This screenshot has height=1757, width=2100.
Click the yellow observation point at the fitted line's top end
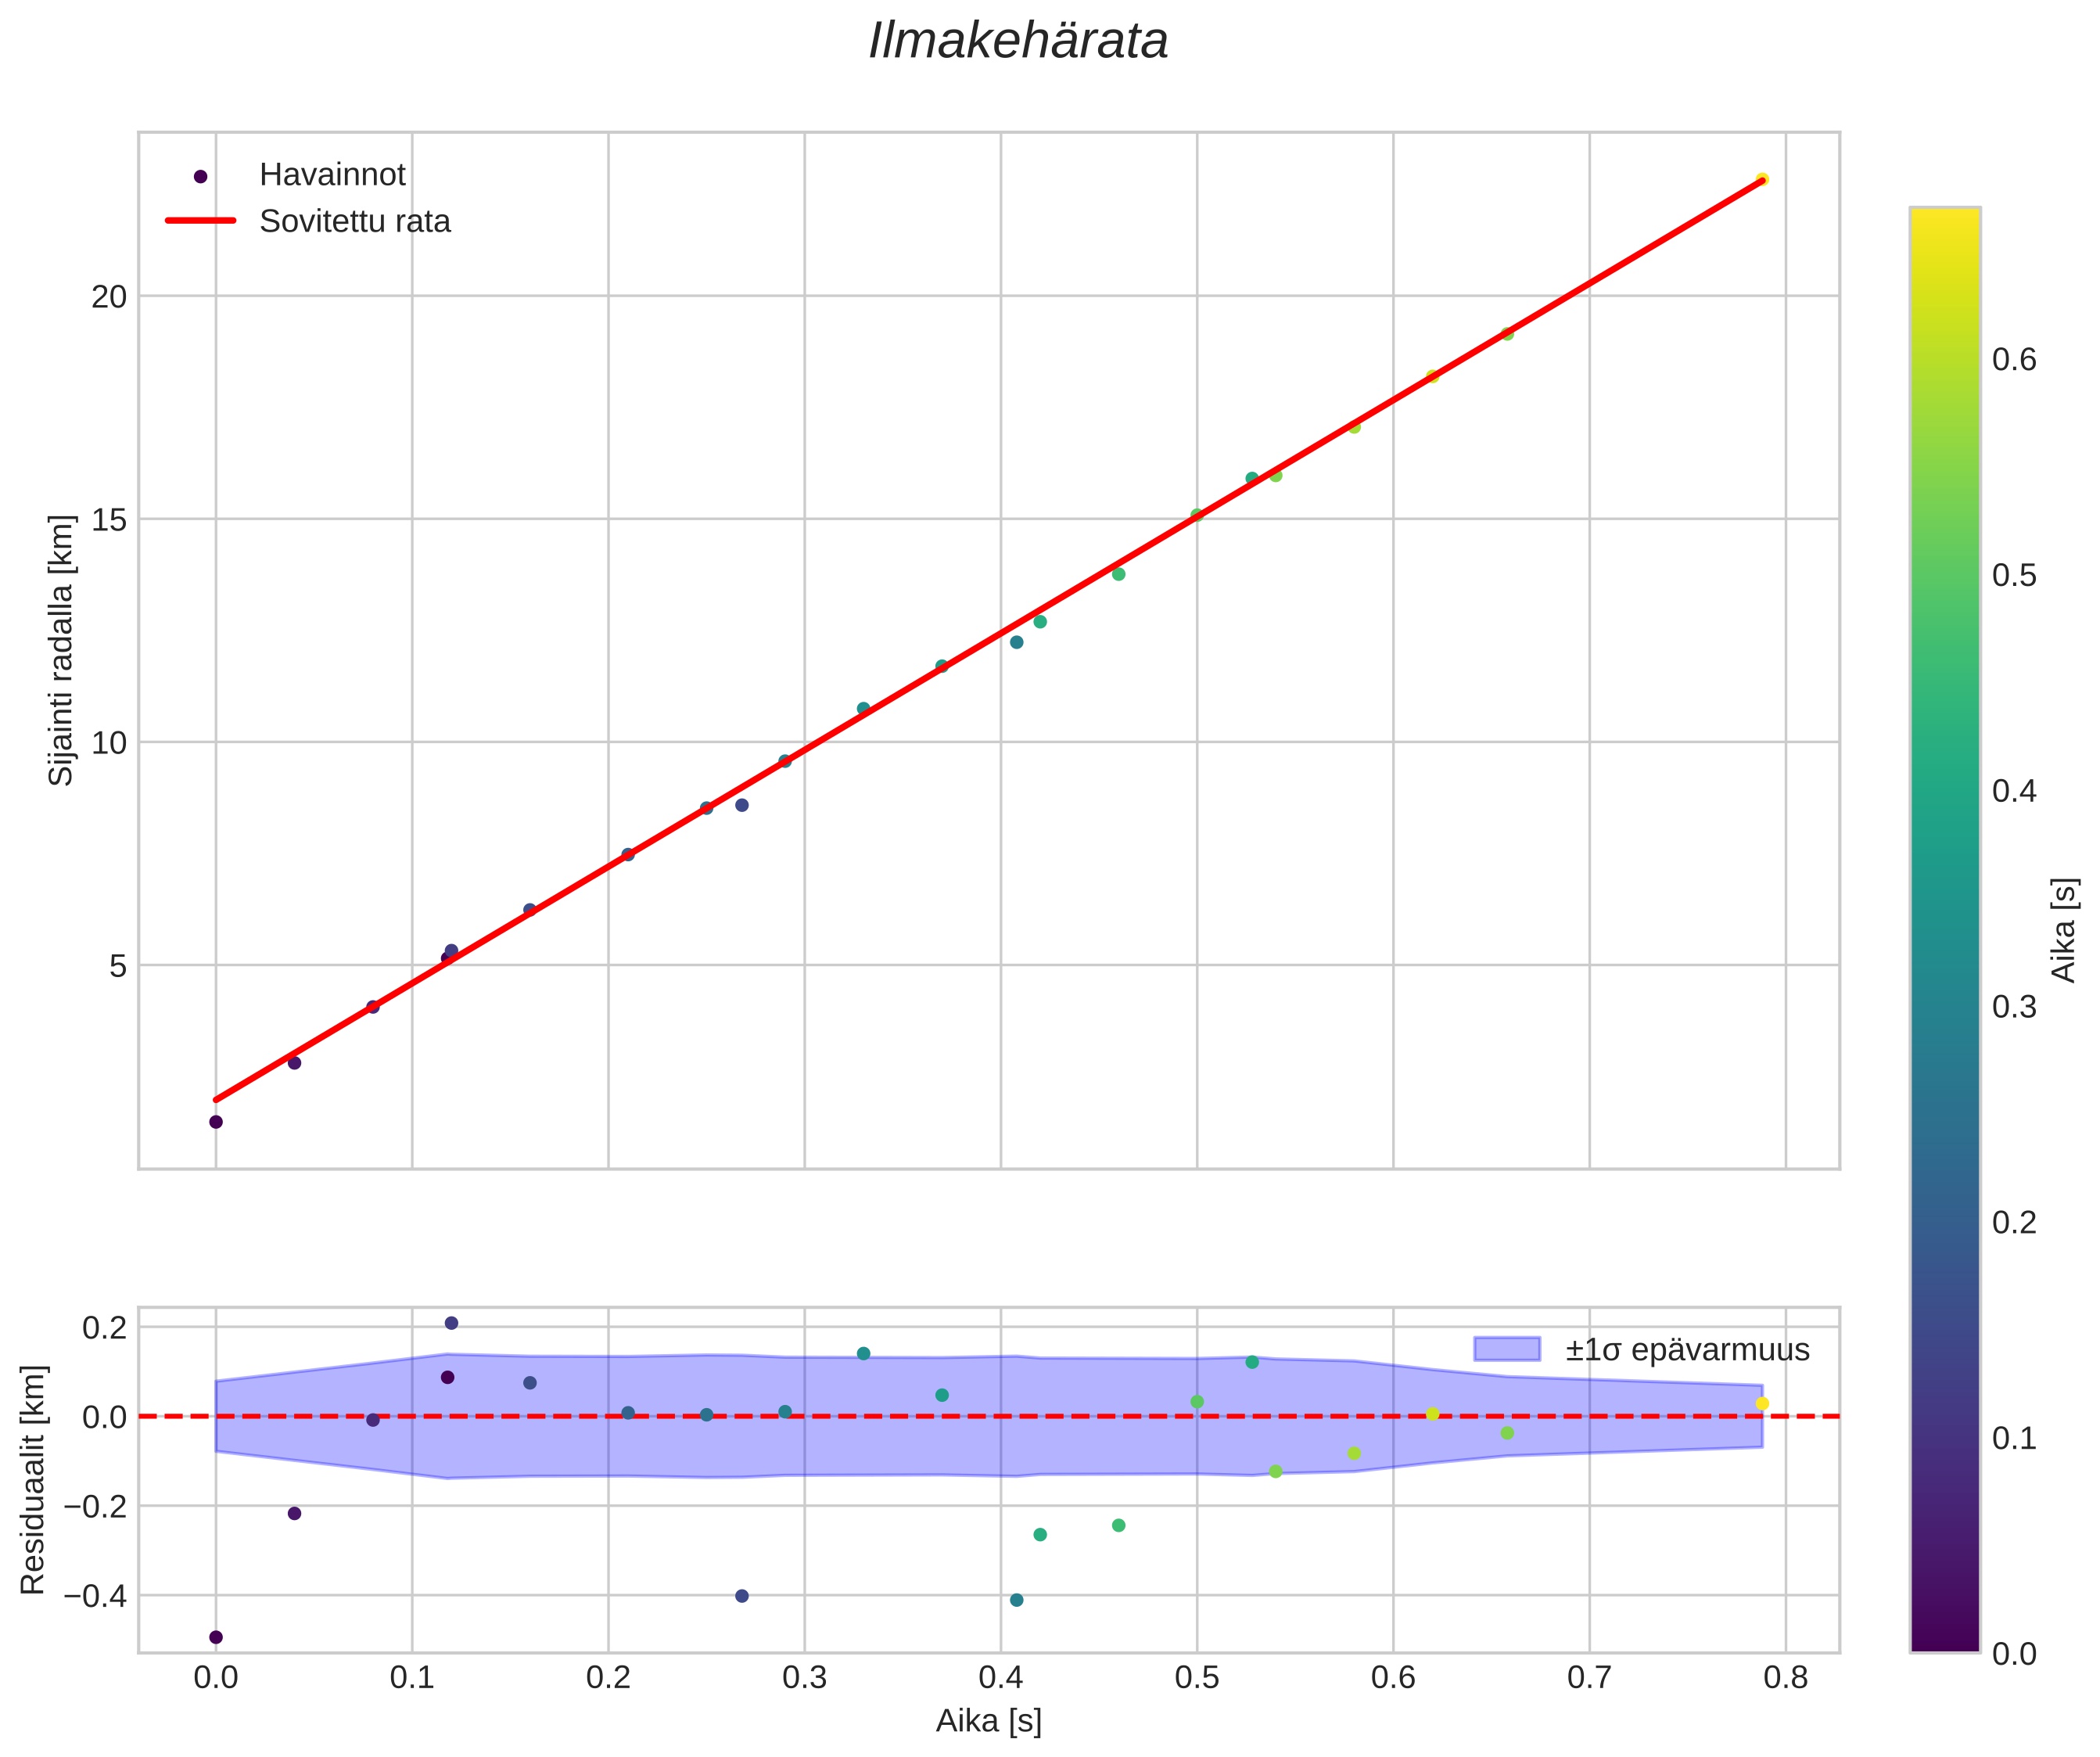(x=1762, y=180)
